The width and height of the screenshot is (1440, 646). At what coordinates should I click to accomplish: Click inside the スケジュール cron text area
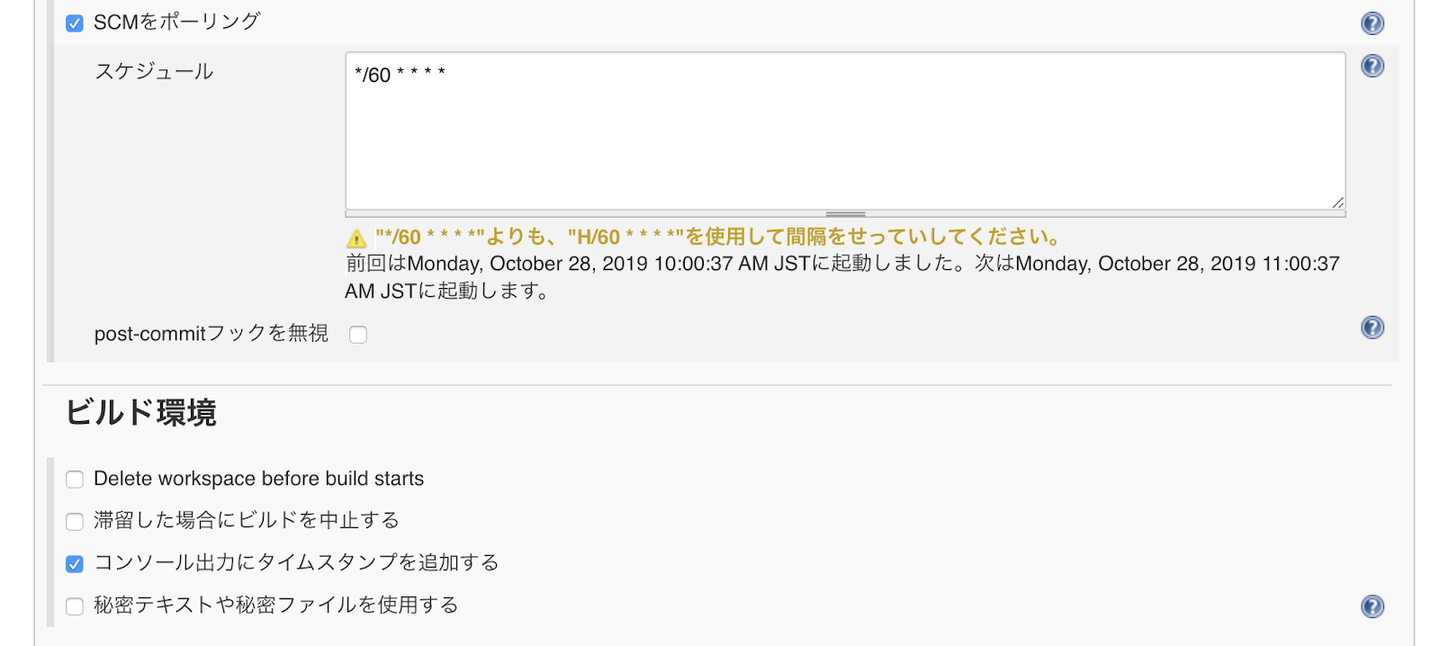click(844, 130)
